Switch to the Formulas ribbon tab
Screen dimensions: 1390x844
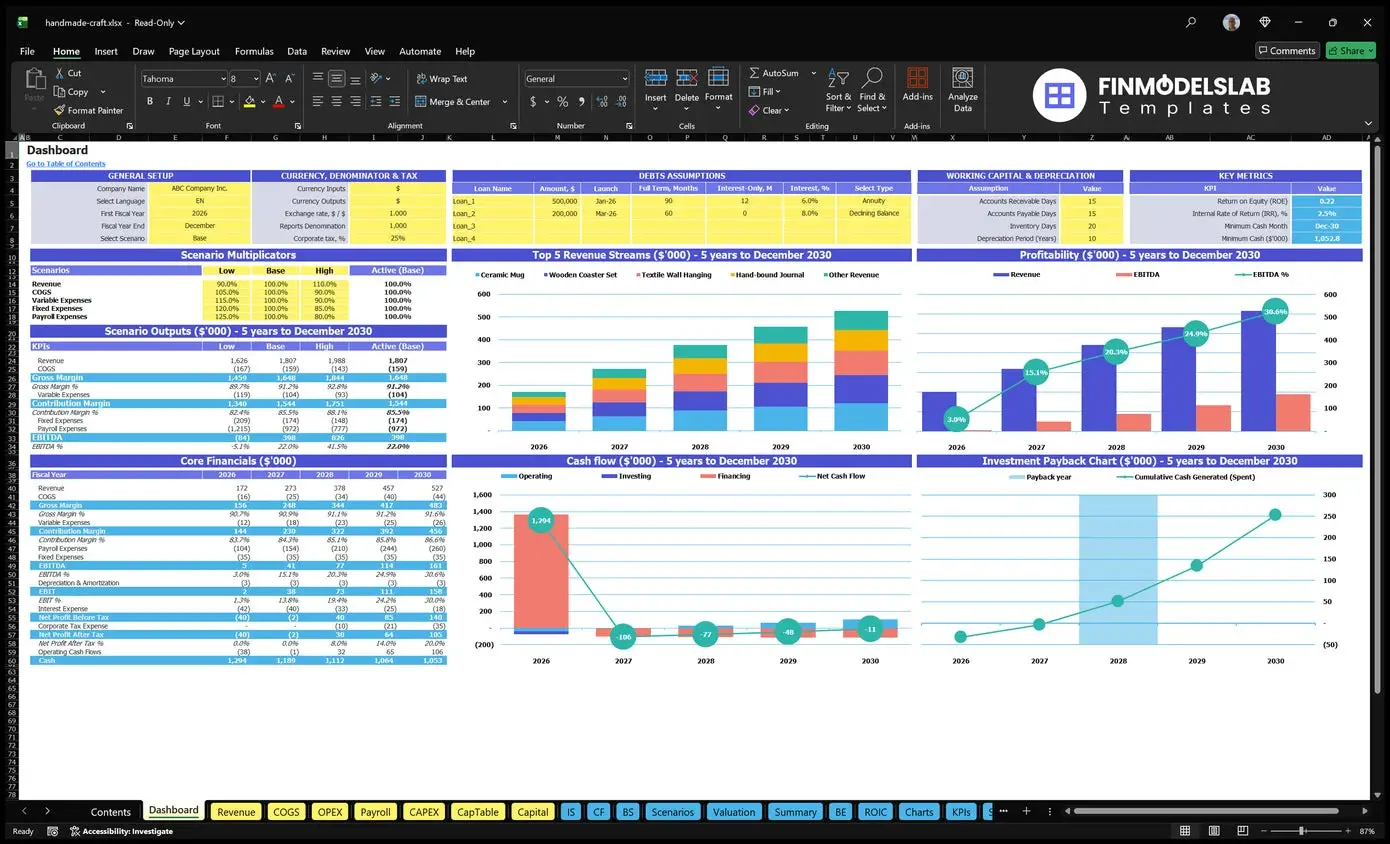coord(254,51)
